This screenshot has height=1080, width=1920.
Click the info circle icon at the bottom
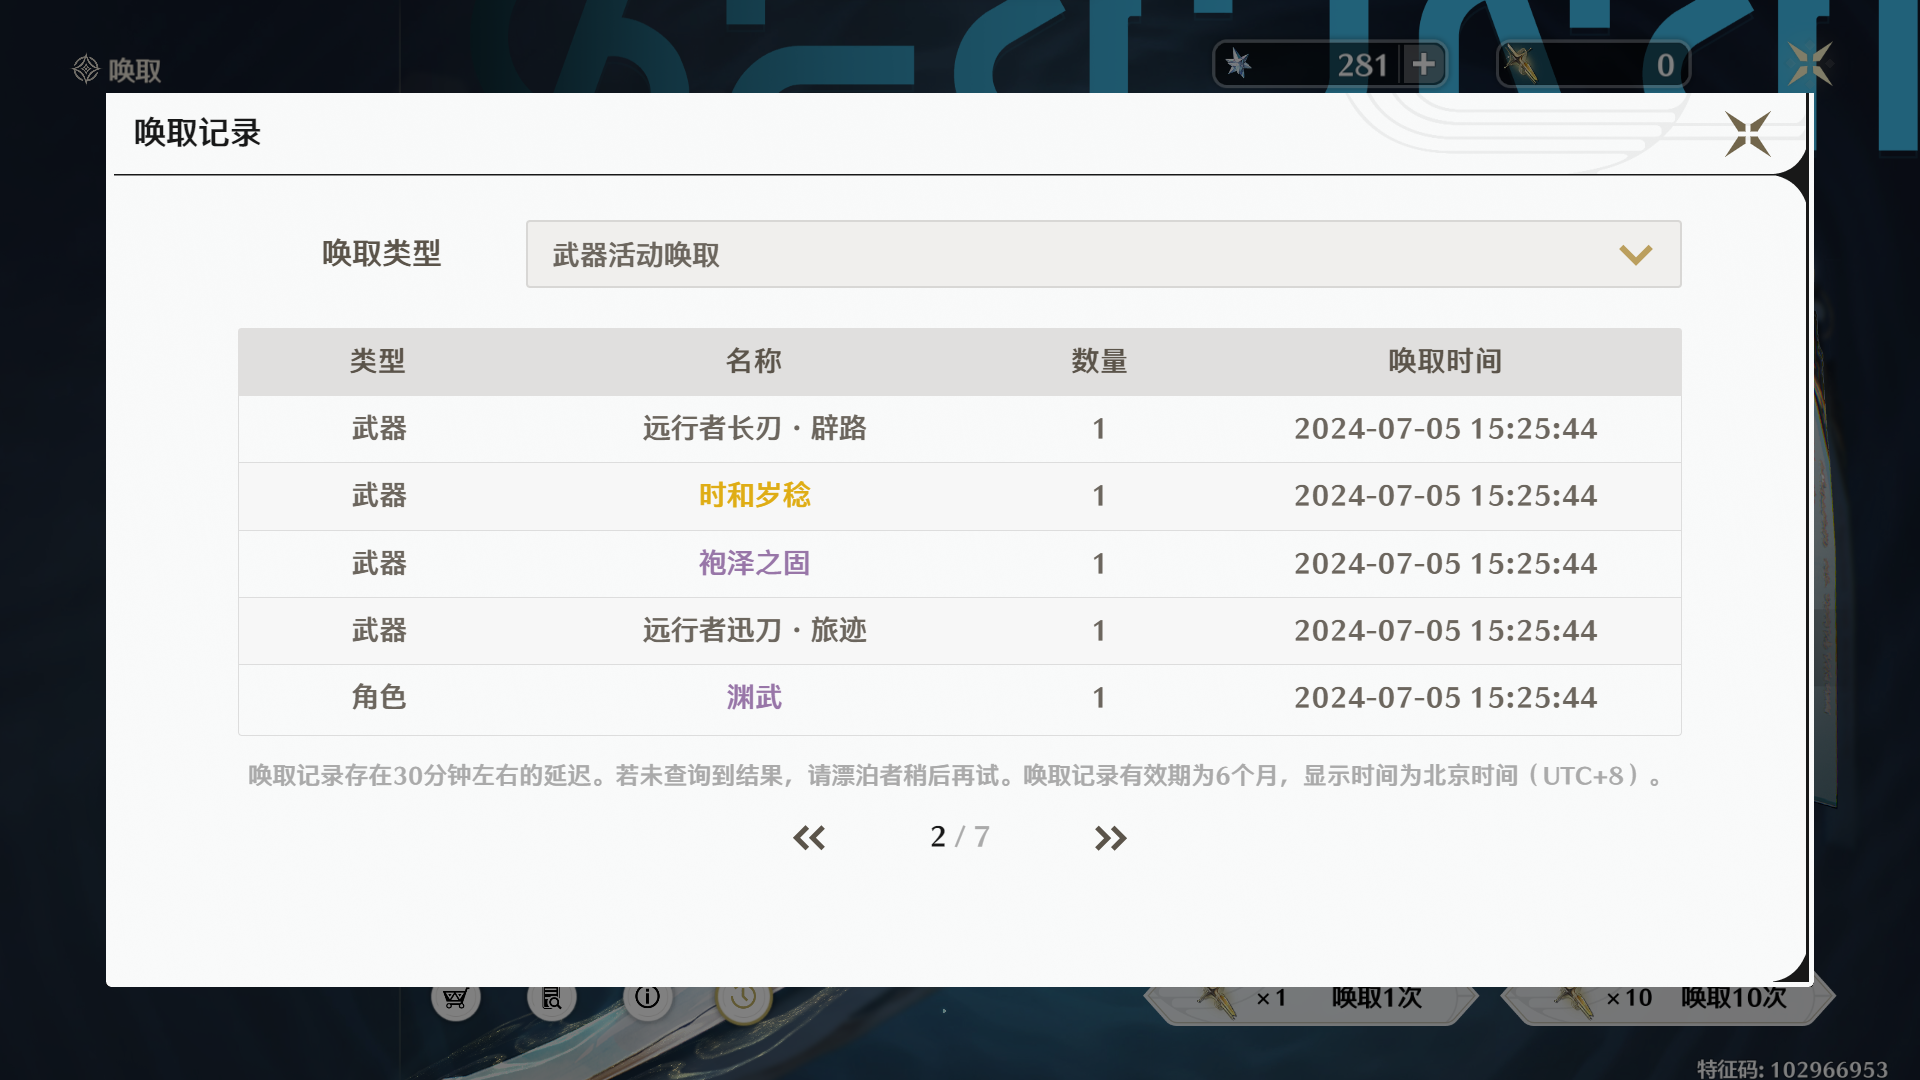(648, 997)
